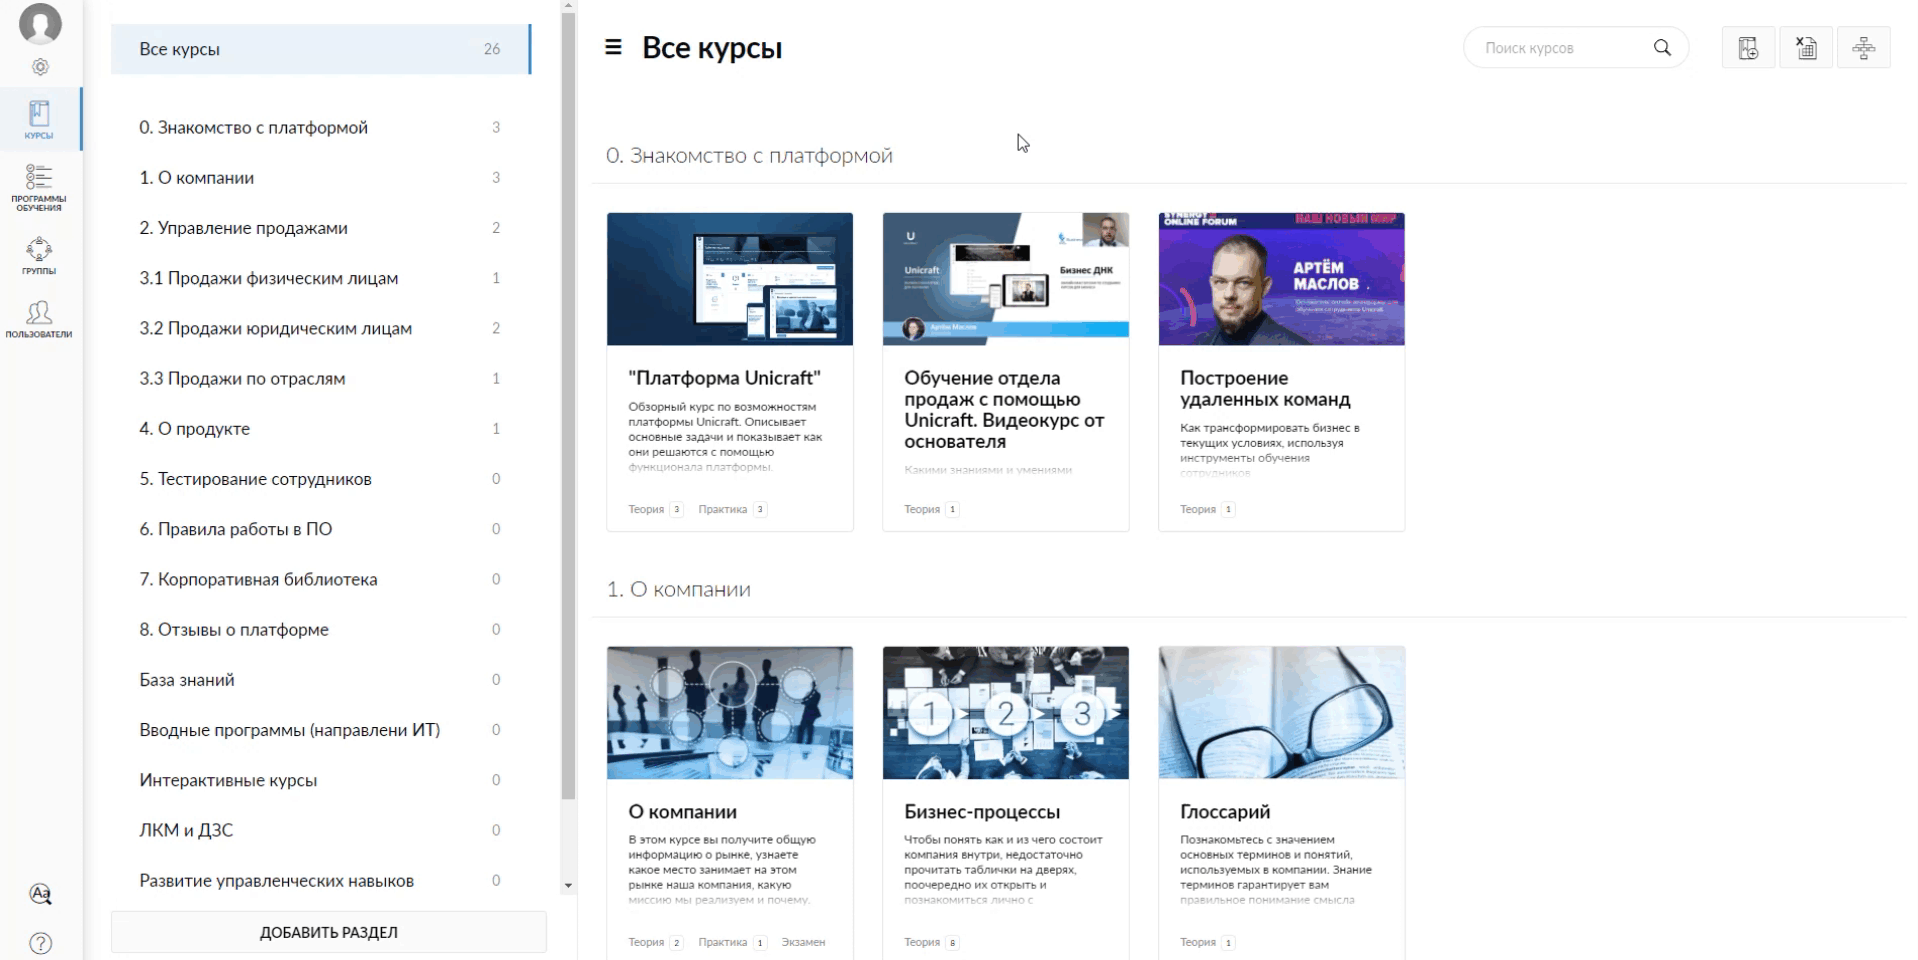Screen dimensions: 1918x960
Task: Open the Бизнес-процессы course thumbnail
Action: [x=1006, y=713]
